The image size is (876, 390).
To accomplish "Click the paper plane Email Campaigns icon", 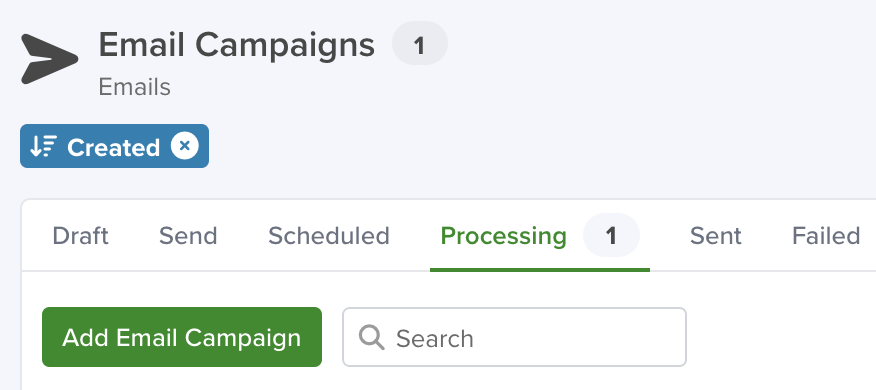I will click(49, 59).
